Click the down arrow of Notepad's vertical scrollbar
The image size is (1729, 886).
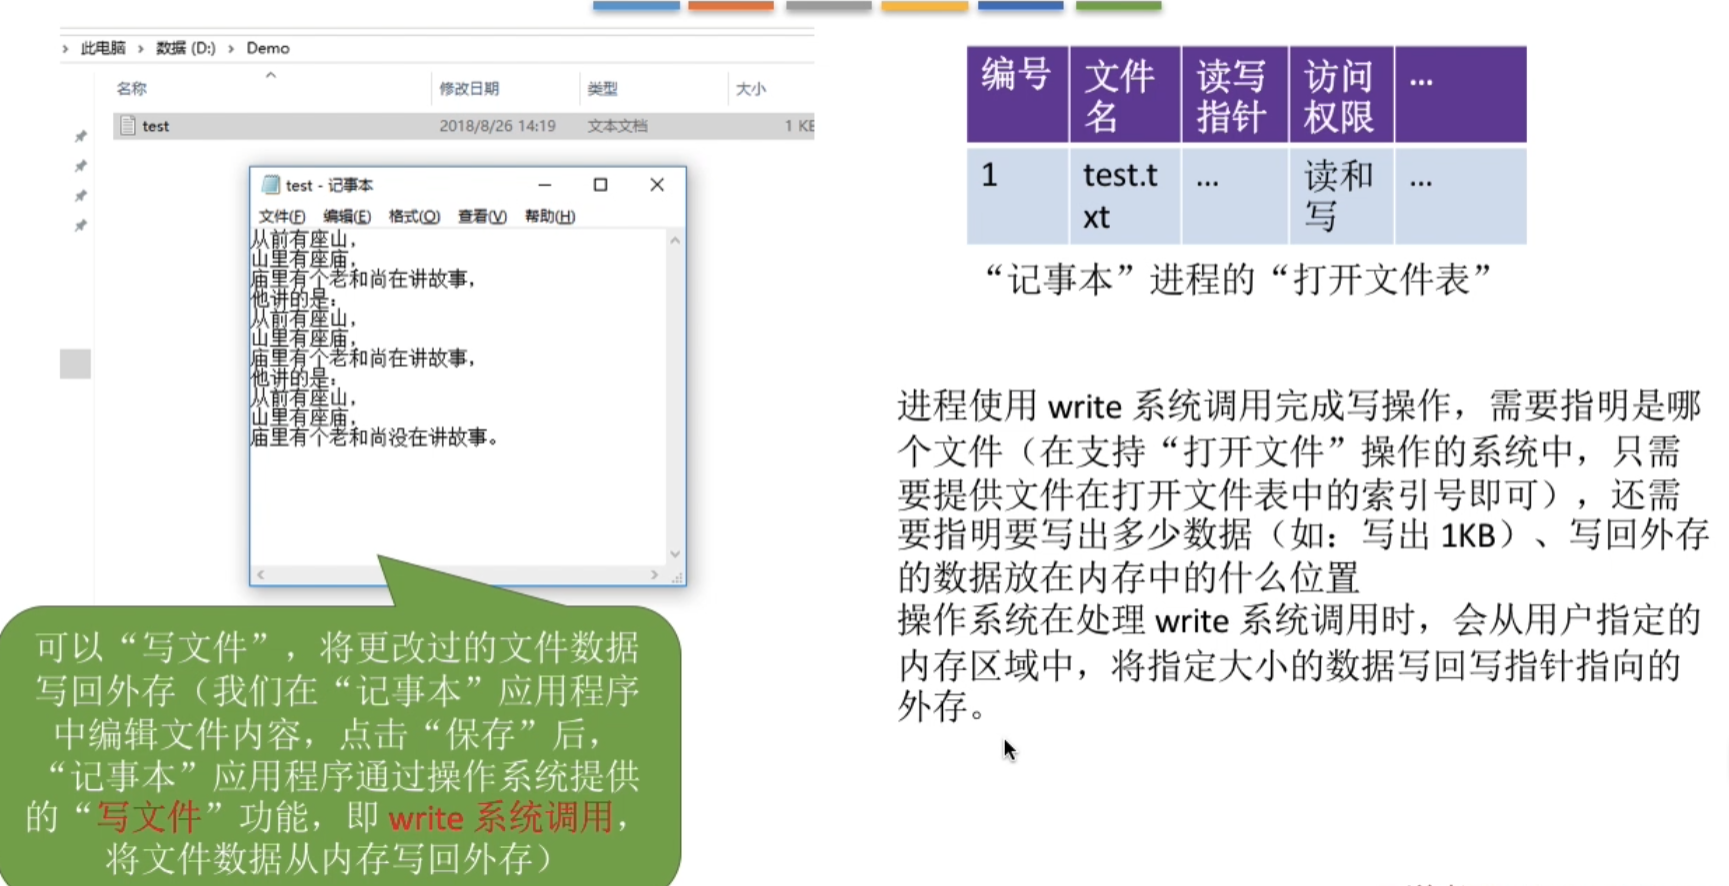[x=675, y=554]
